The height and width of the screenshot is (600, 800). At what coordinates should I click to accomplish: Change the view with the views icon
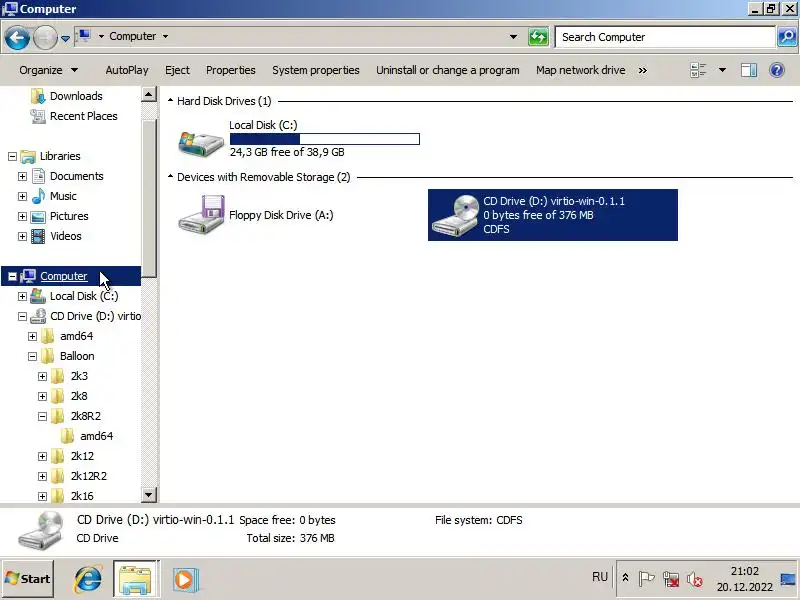coord(698,70)
